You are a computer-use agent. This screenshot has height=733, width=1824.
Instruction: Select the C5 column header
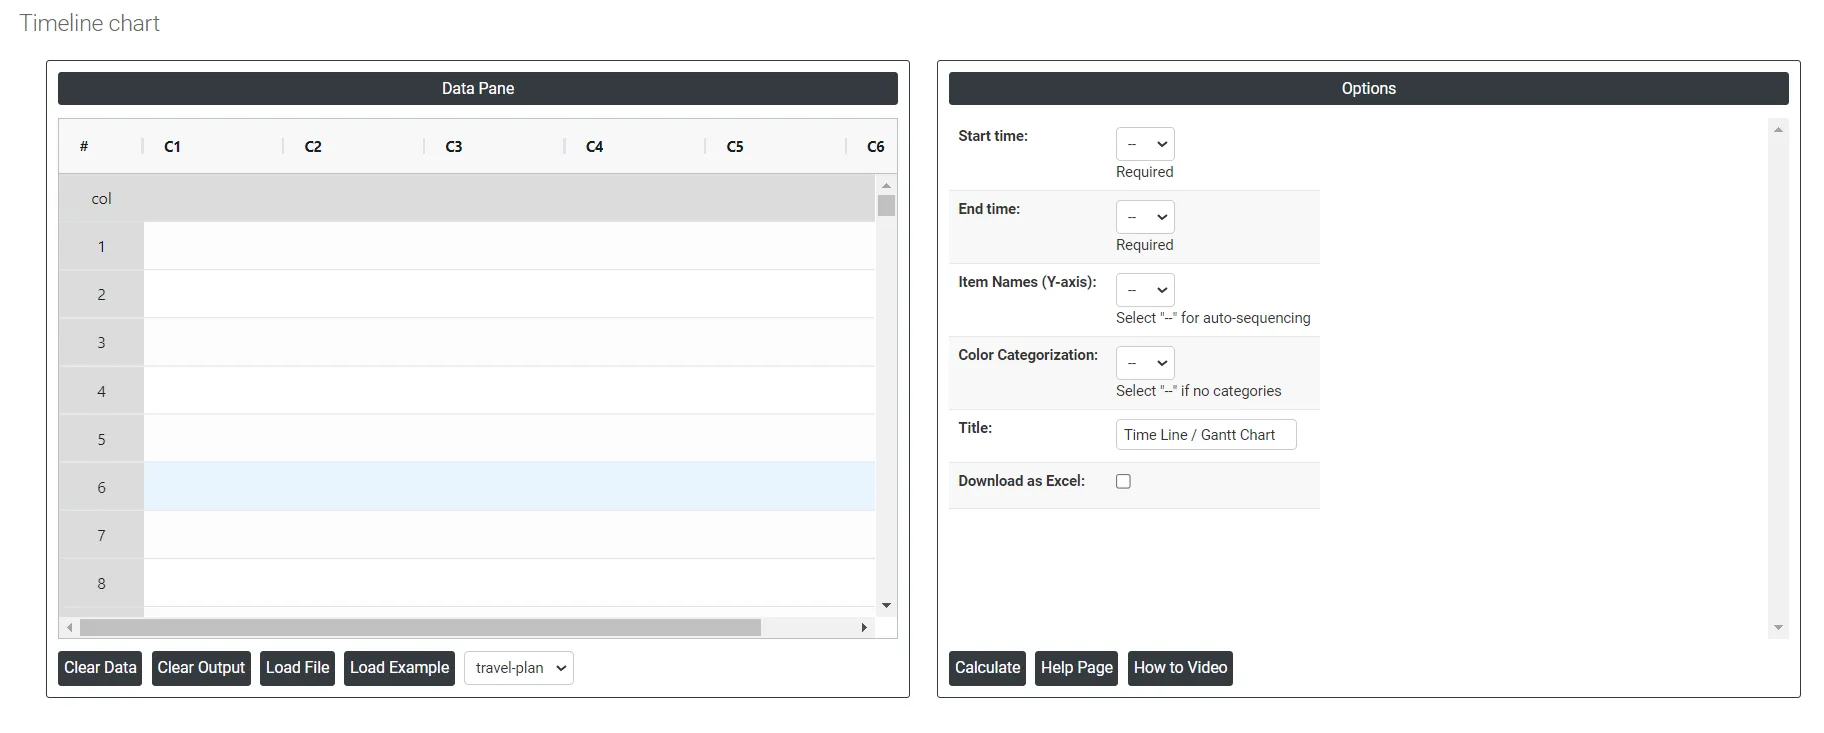[x=776, y=146]
